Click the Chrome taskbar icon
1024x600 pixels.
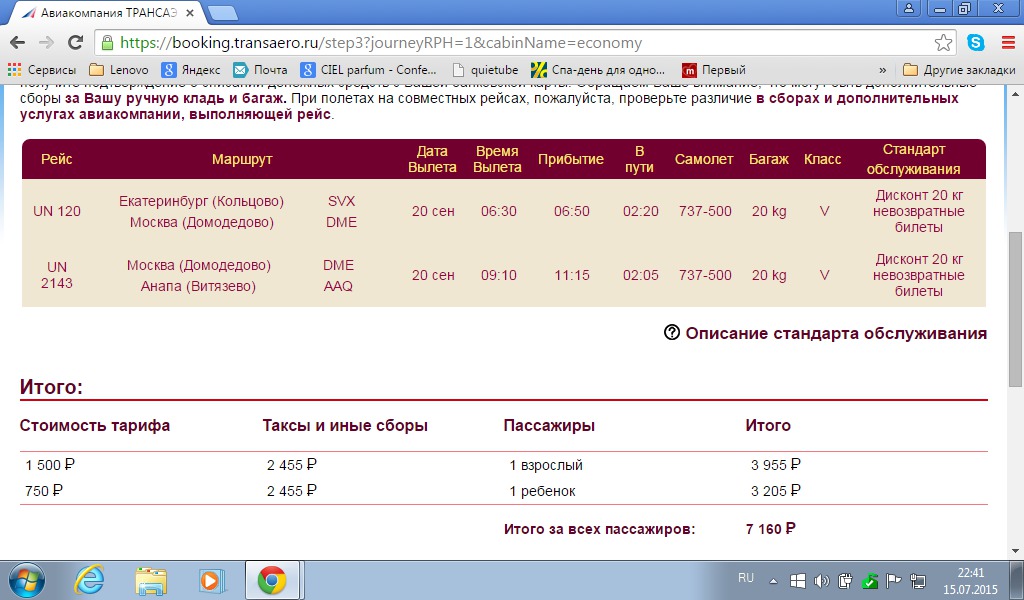click(272, 580)
